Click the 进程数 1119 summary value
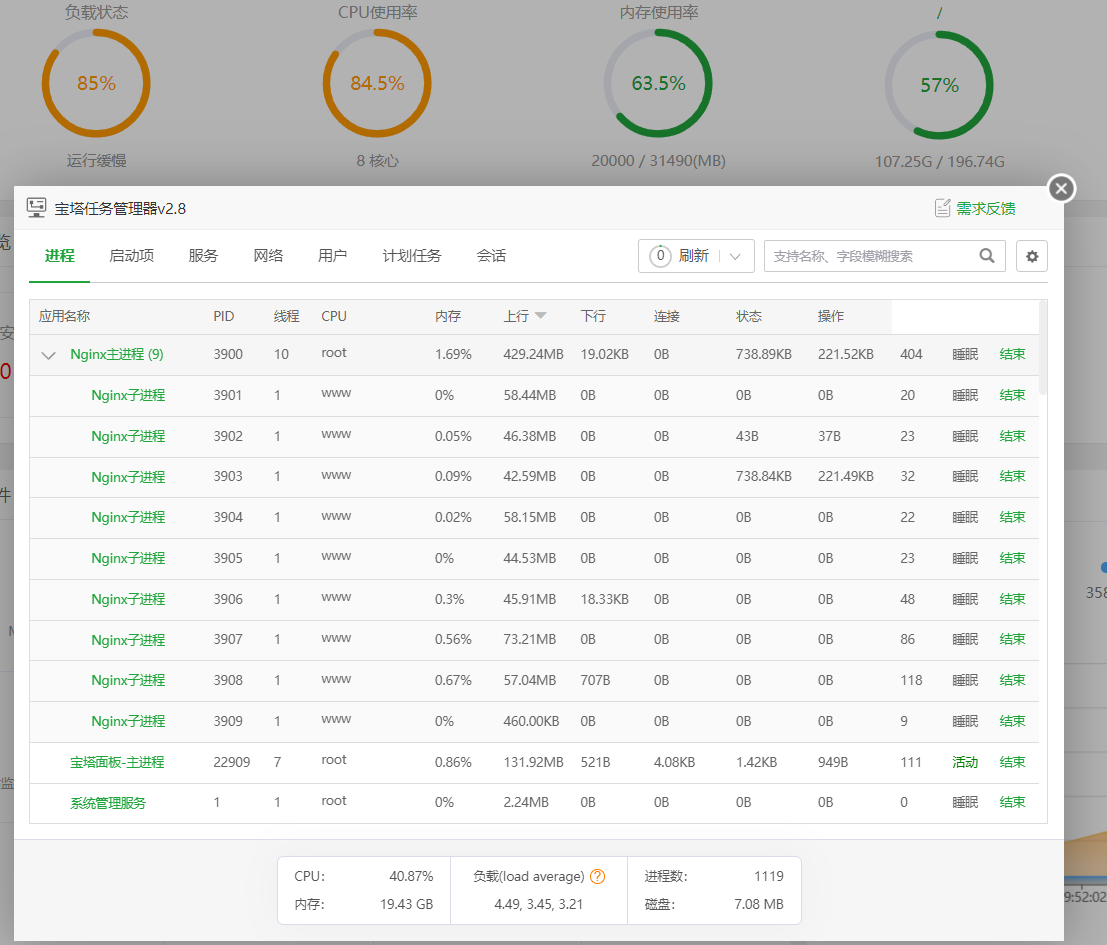 pos(768,876)
